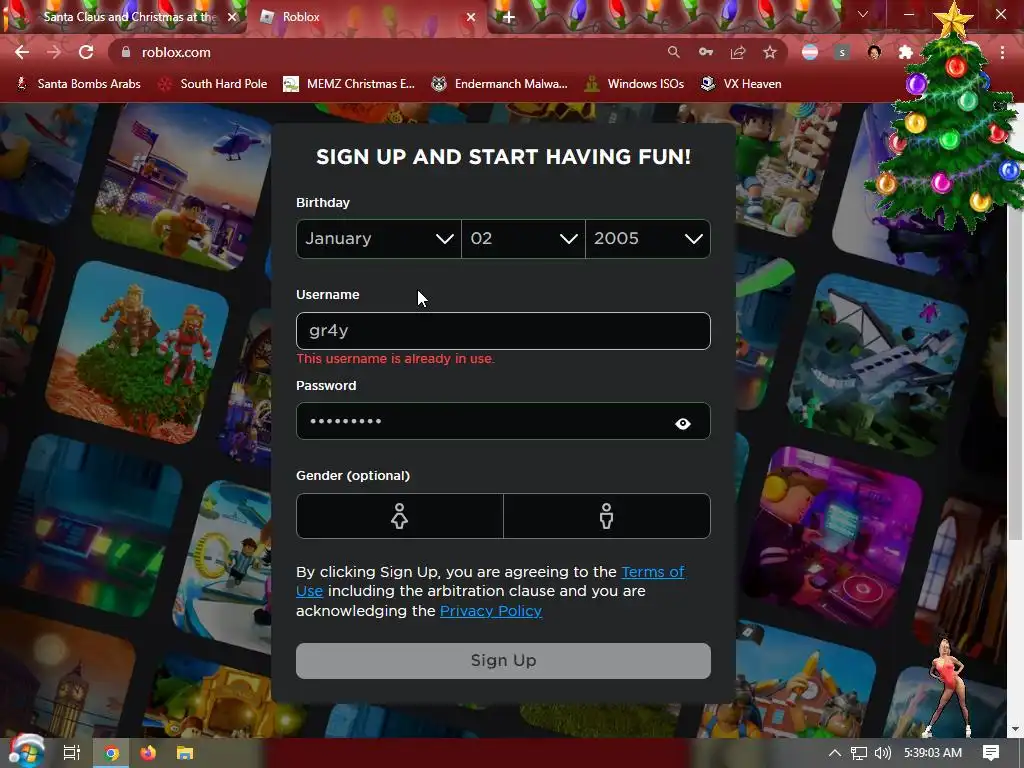Switch to the Santa Claus and Christmas tab
The height and width of the screenshot is (768, 1024).
[124, 17]
